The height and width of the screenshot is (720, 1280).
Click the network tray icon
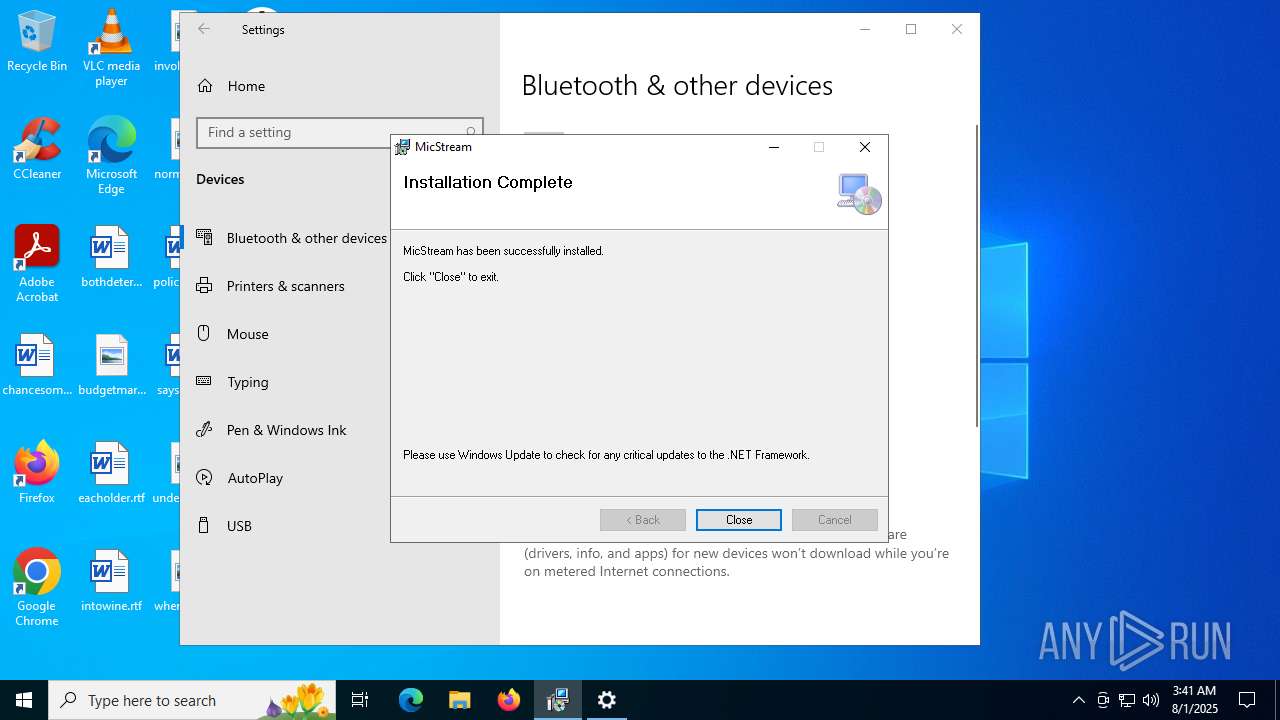click(1127, 700)
